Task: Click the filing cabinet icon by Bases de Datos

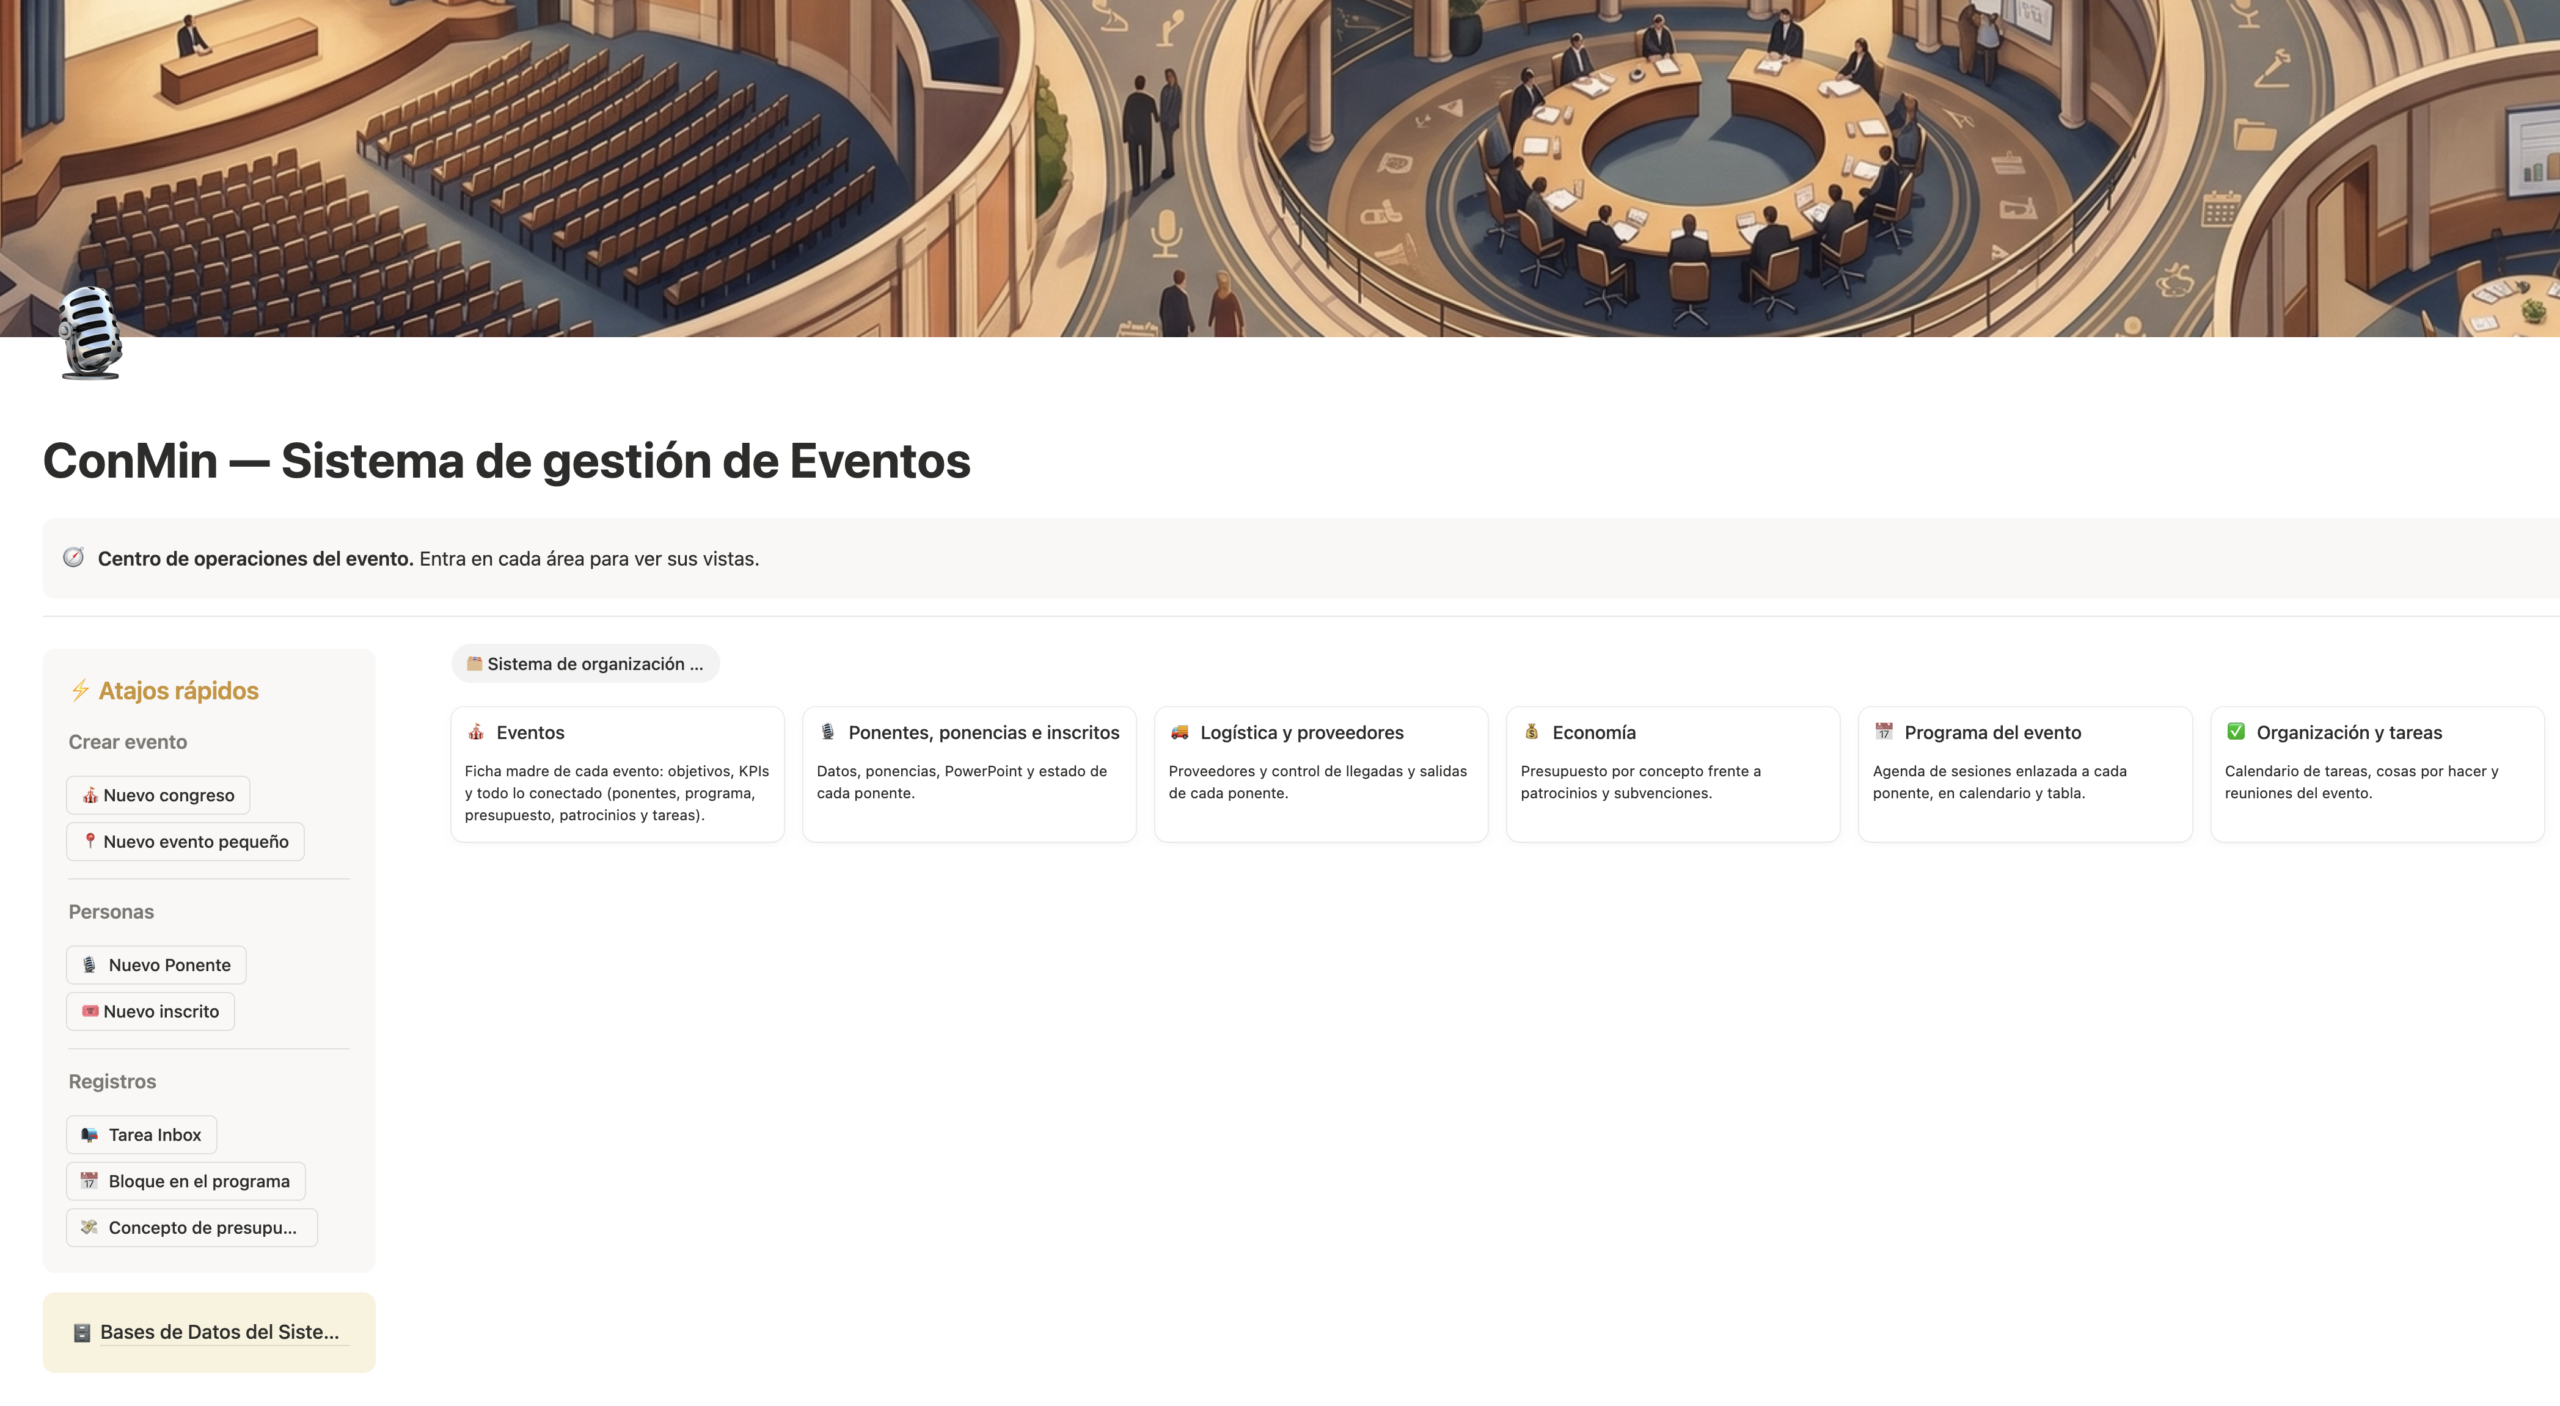Action: 82,1332
